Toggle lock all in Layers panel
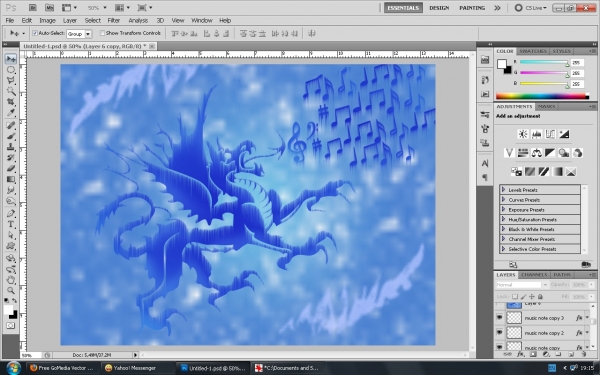 coord(540,297)
